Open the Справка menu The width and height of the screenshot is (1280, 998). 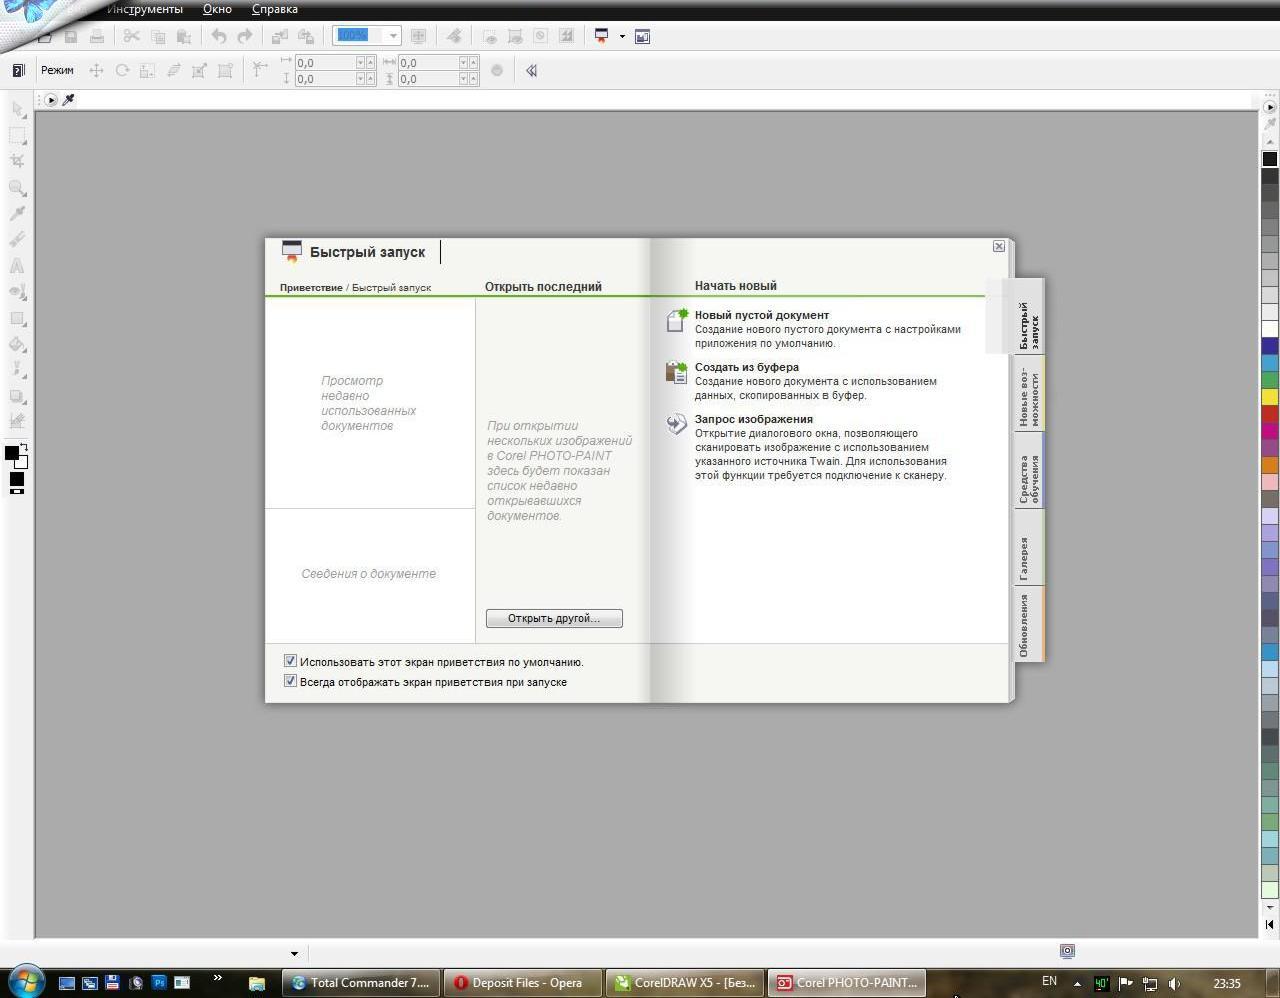(275, 9)
